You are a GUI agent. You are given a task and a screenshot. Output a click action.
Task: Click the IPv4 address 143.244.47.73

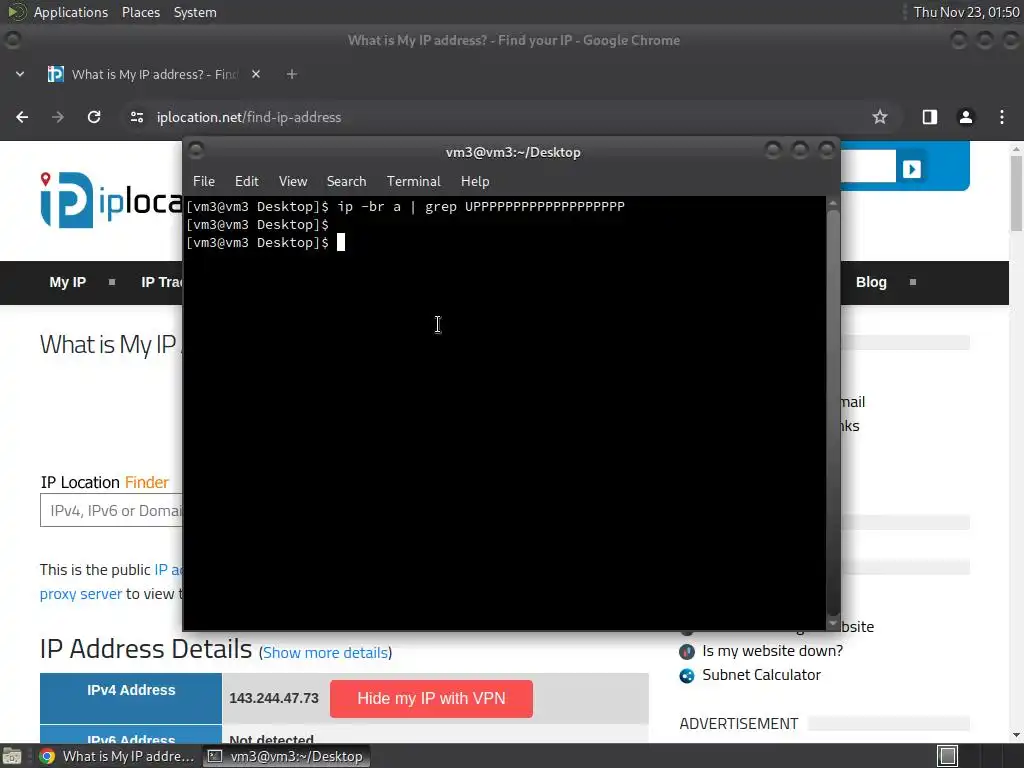click(274, 699)
